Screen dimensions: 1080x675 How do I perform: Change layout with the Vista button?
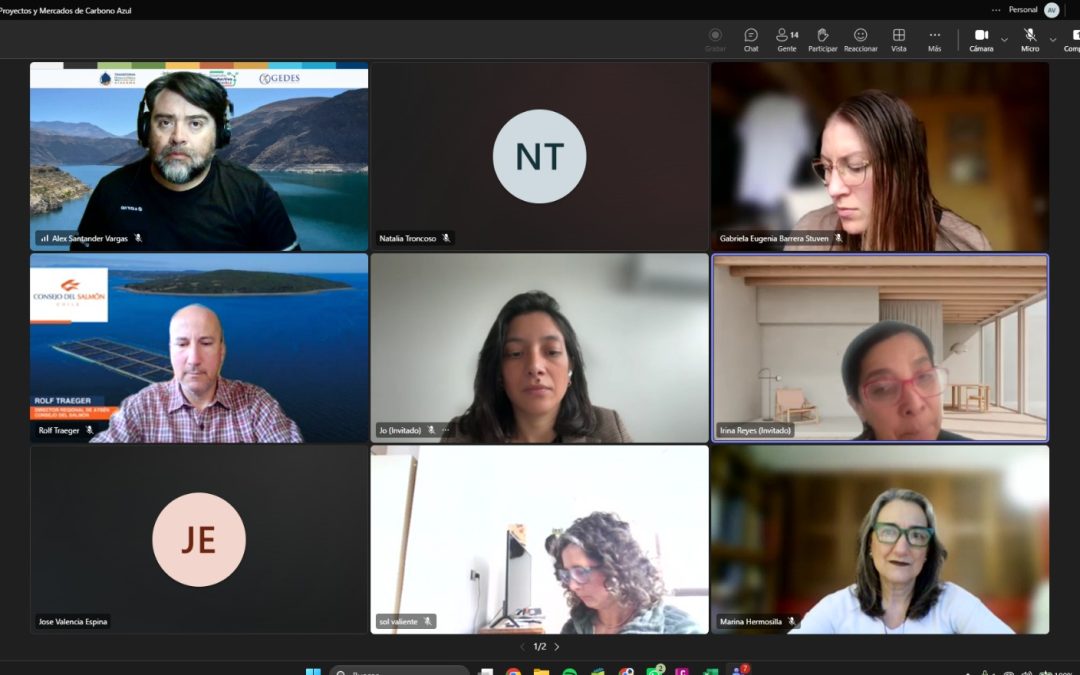click(899, 39)
